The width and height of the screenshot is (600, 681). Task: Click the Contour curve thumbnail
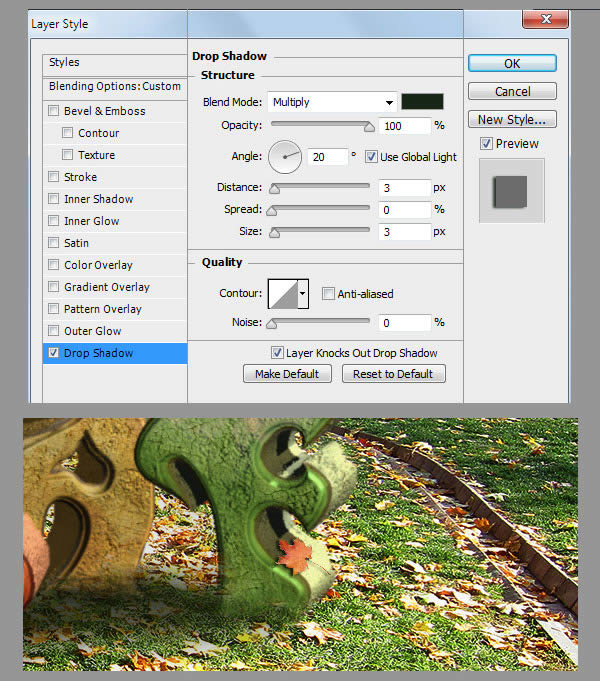point(283,294)
